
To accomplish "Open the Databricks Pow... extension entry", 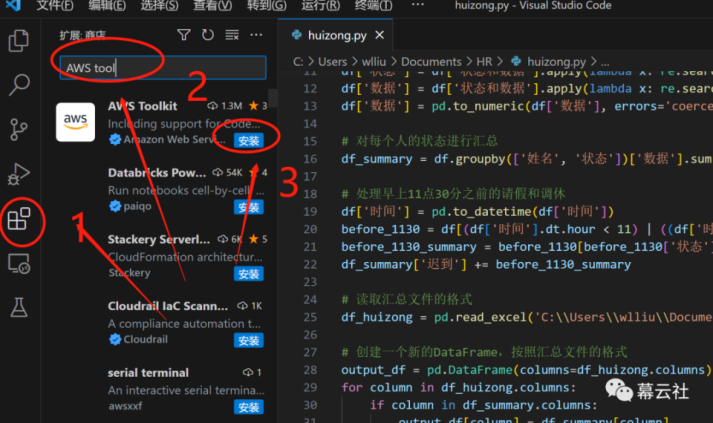I will [x=161, y=189].
